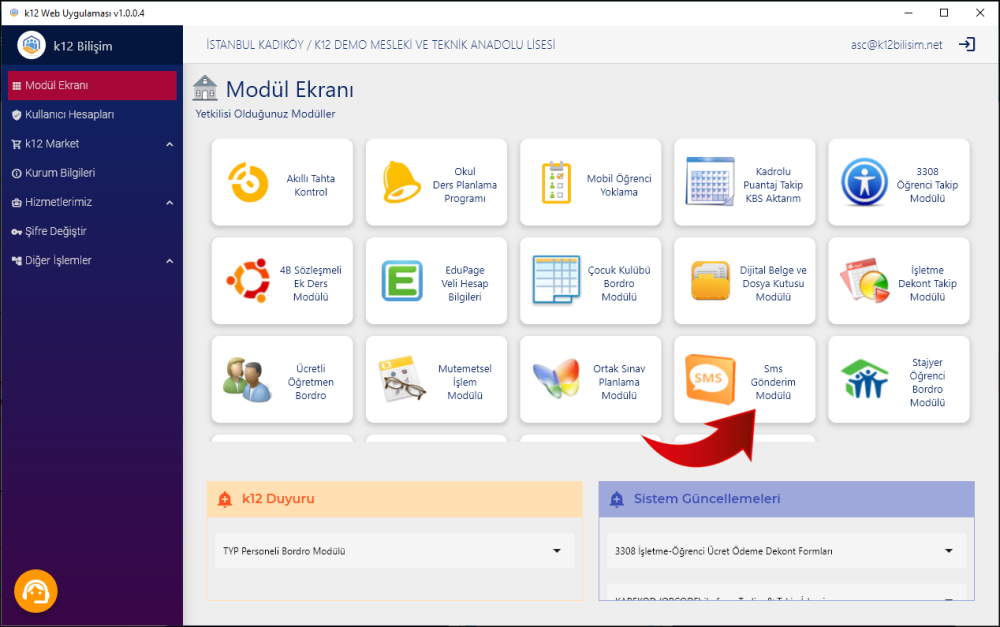Click the Sistem Güncellemeleri panel header
Image resolution: width=1000 pixels, height=627 pixels.
point(786,499)
